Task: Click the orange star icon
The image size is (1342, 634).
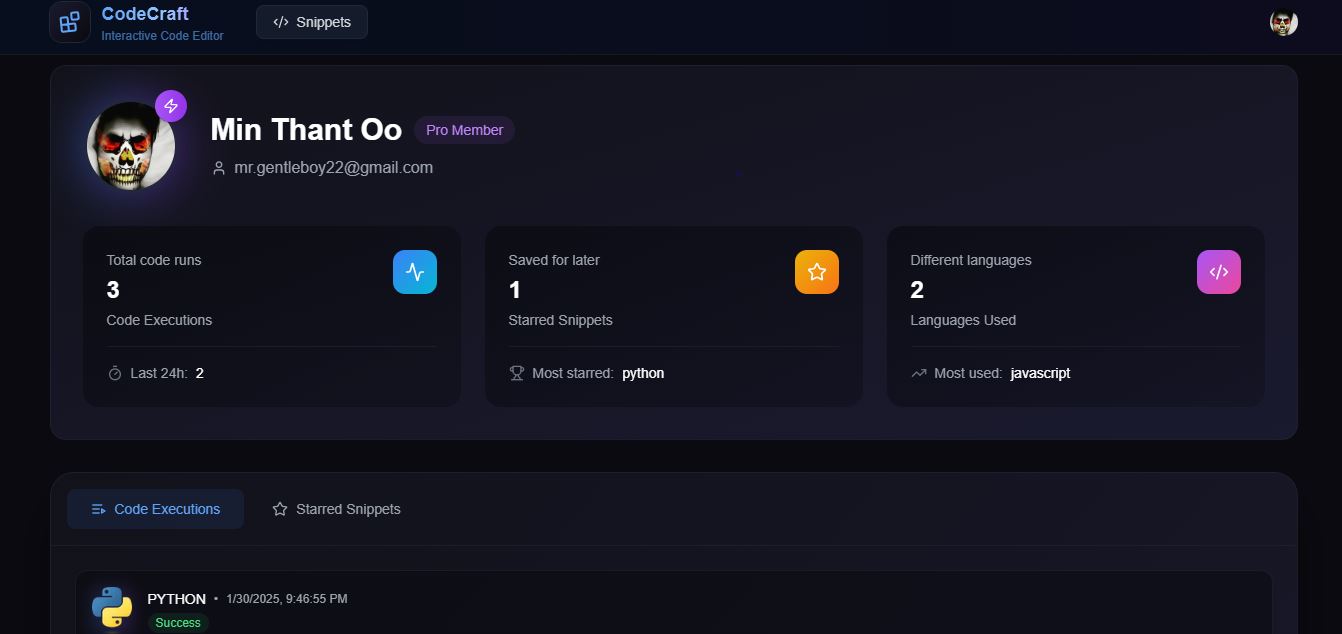Action: (x=817, y=272)
